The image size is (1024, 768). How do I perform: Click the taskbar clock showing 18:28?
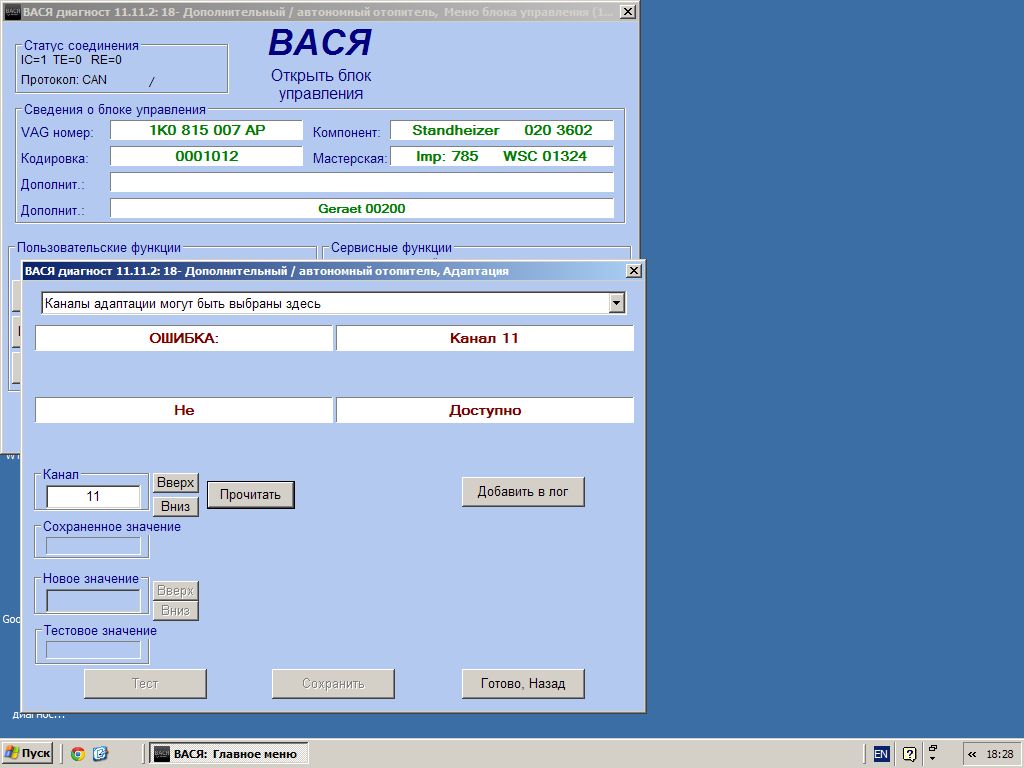point(999,754)
